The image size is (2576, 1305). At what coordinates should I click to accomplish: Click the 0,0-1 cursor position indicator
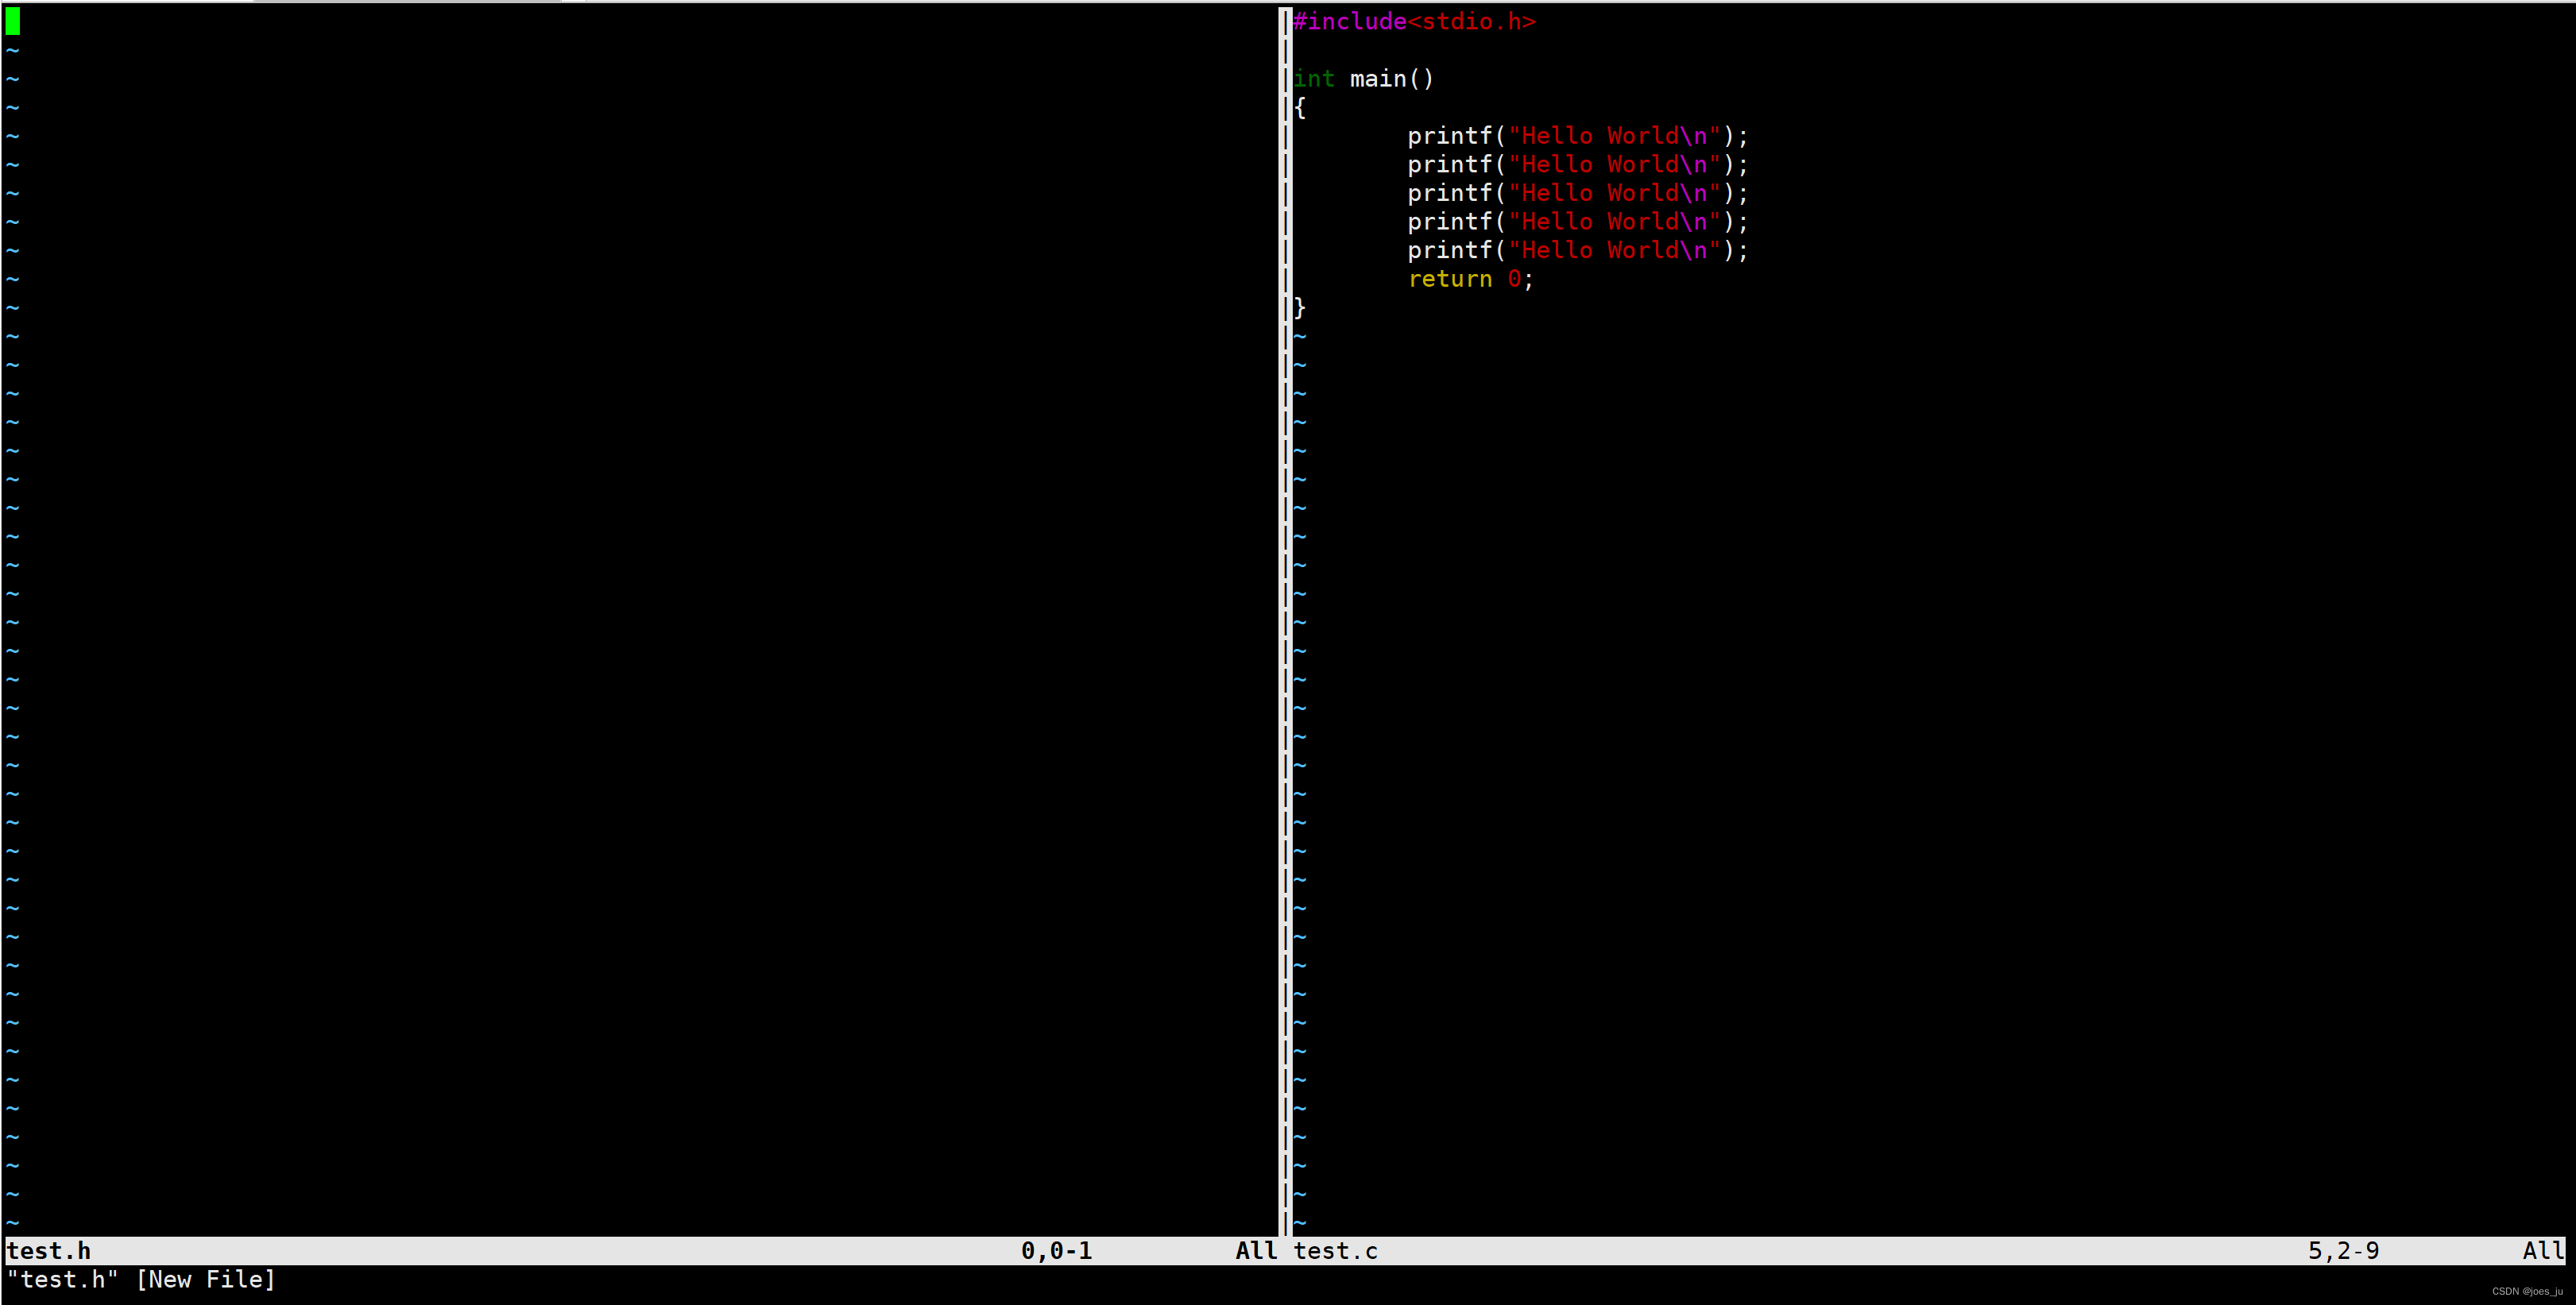1056,1251
